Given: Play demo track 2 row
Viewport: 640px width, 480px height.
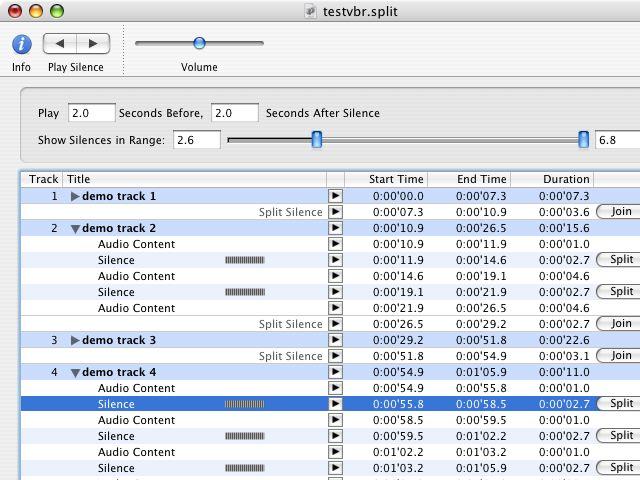Looking at the screenshot, I should tap(335, 228).
